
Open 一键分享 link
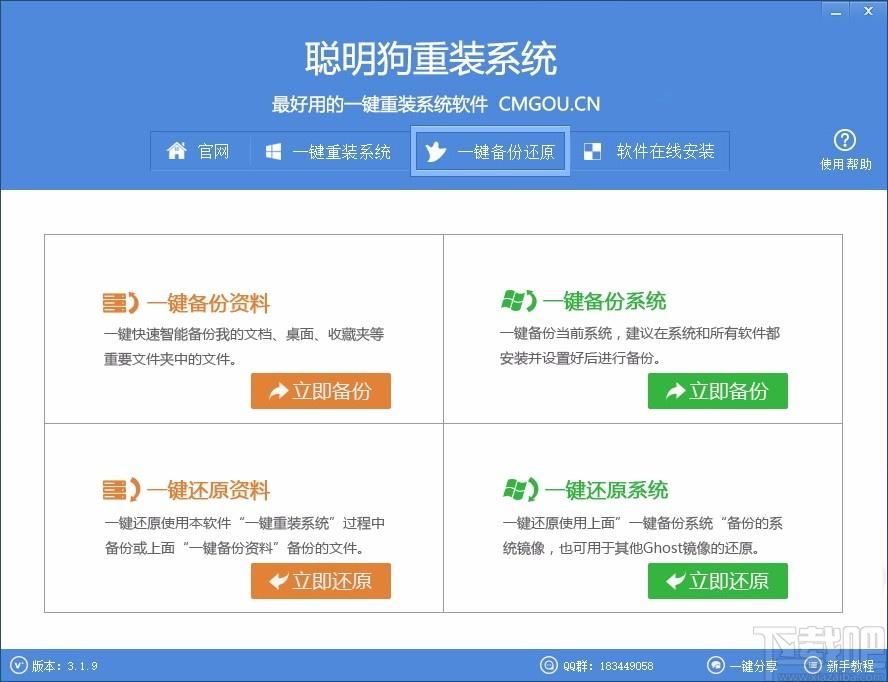point(753,666)
